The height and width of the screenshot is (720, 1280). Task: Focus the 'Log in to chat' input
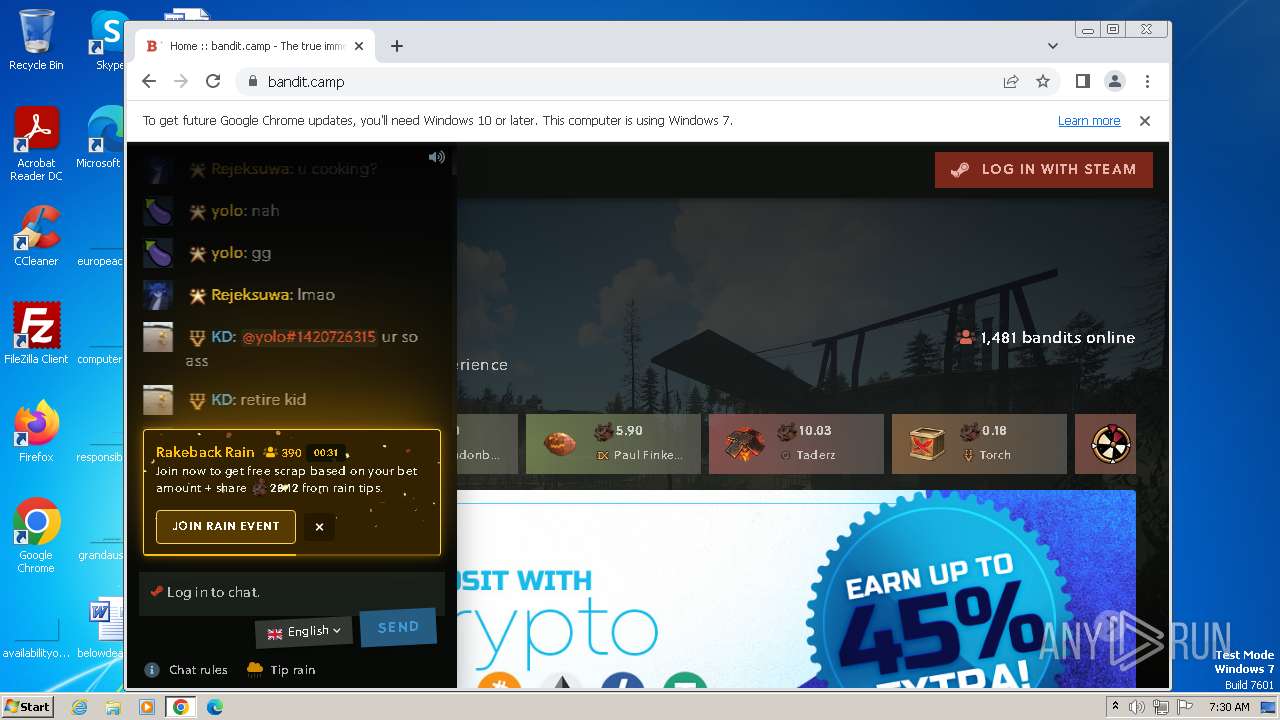tap(291, 592)
